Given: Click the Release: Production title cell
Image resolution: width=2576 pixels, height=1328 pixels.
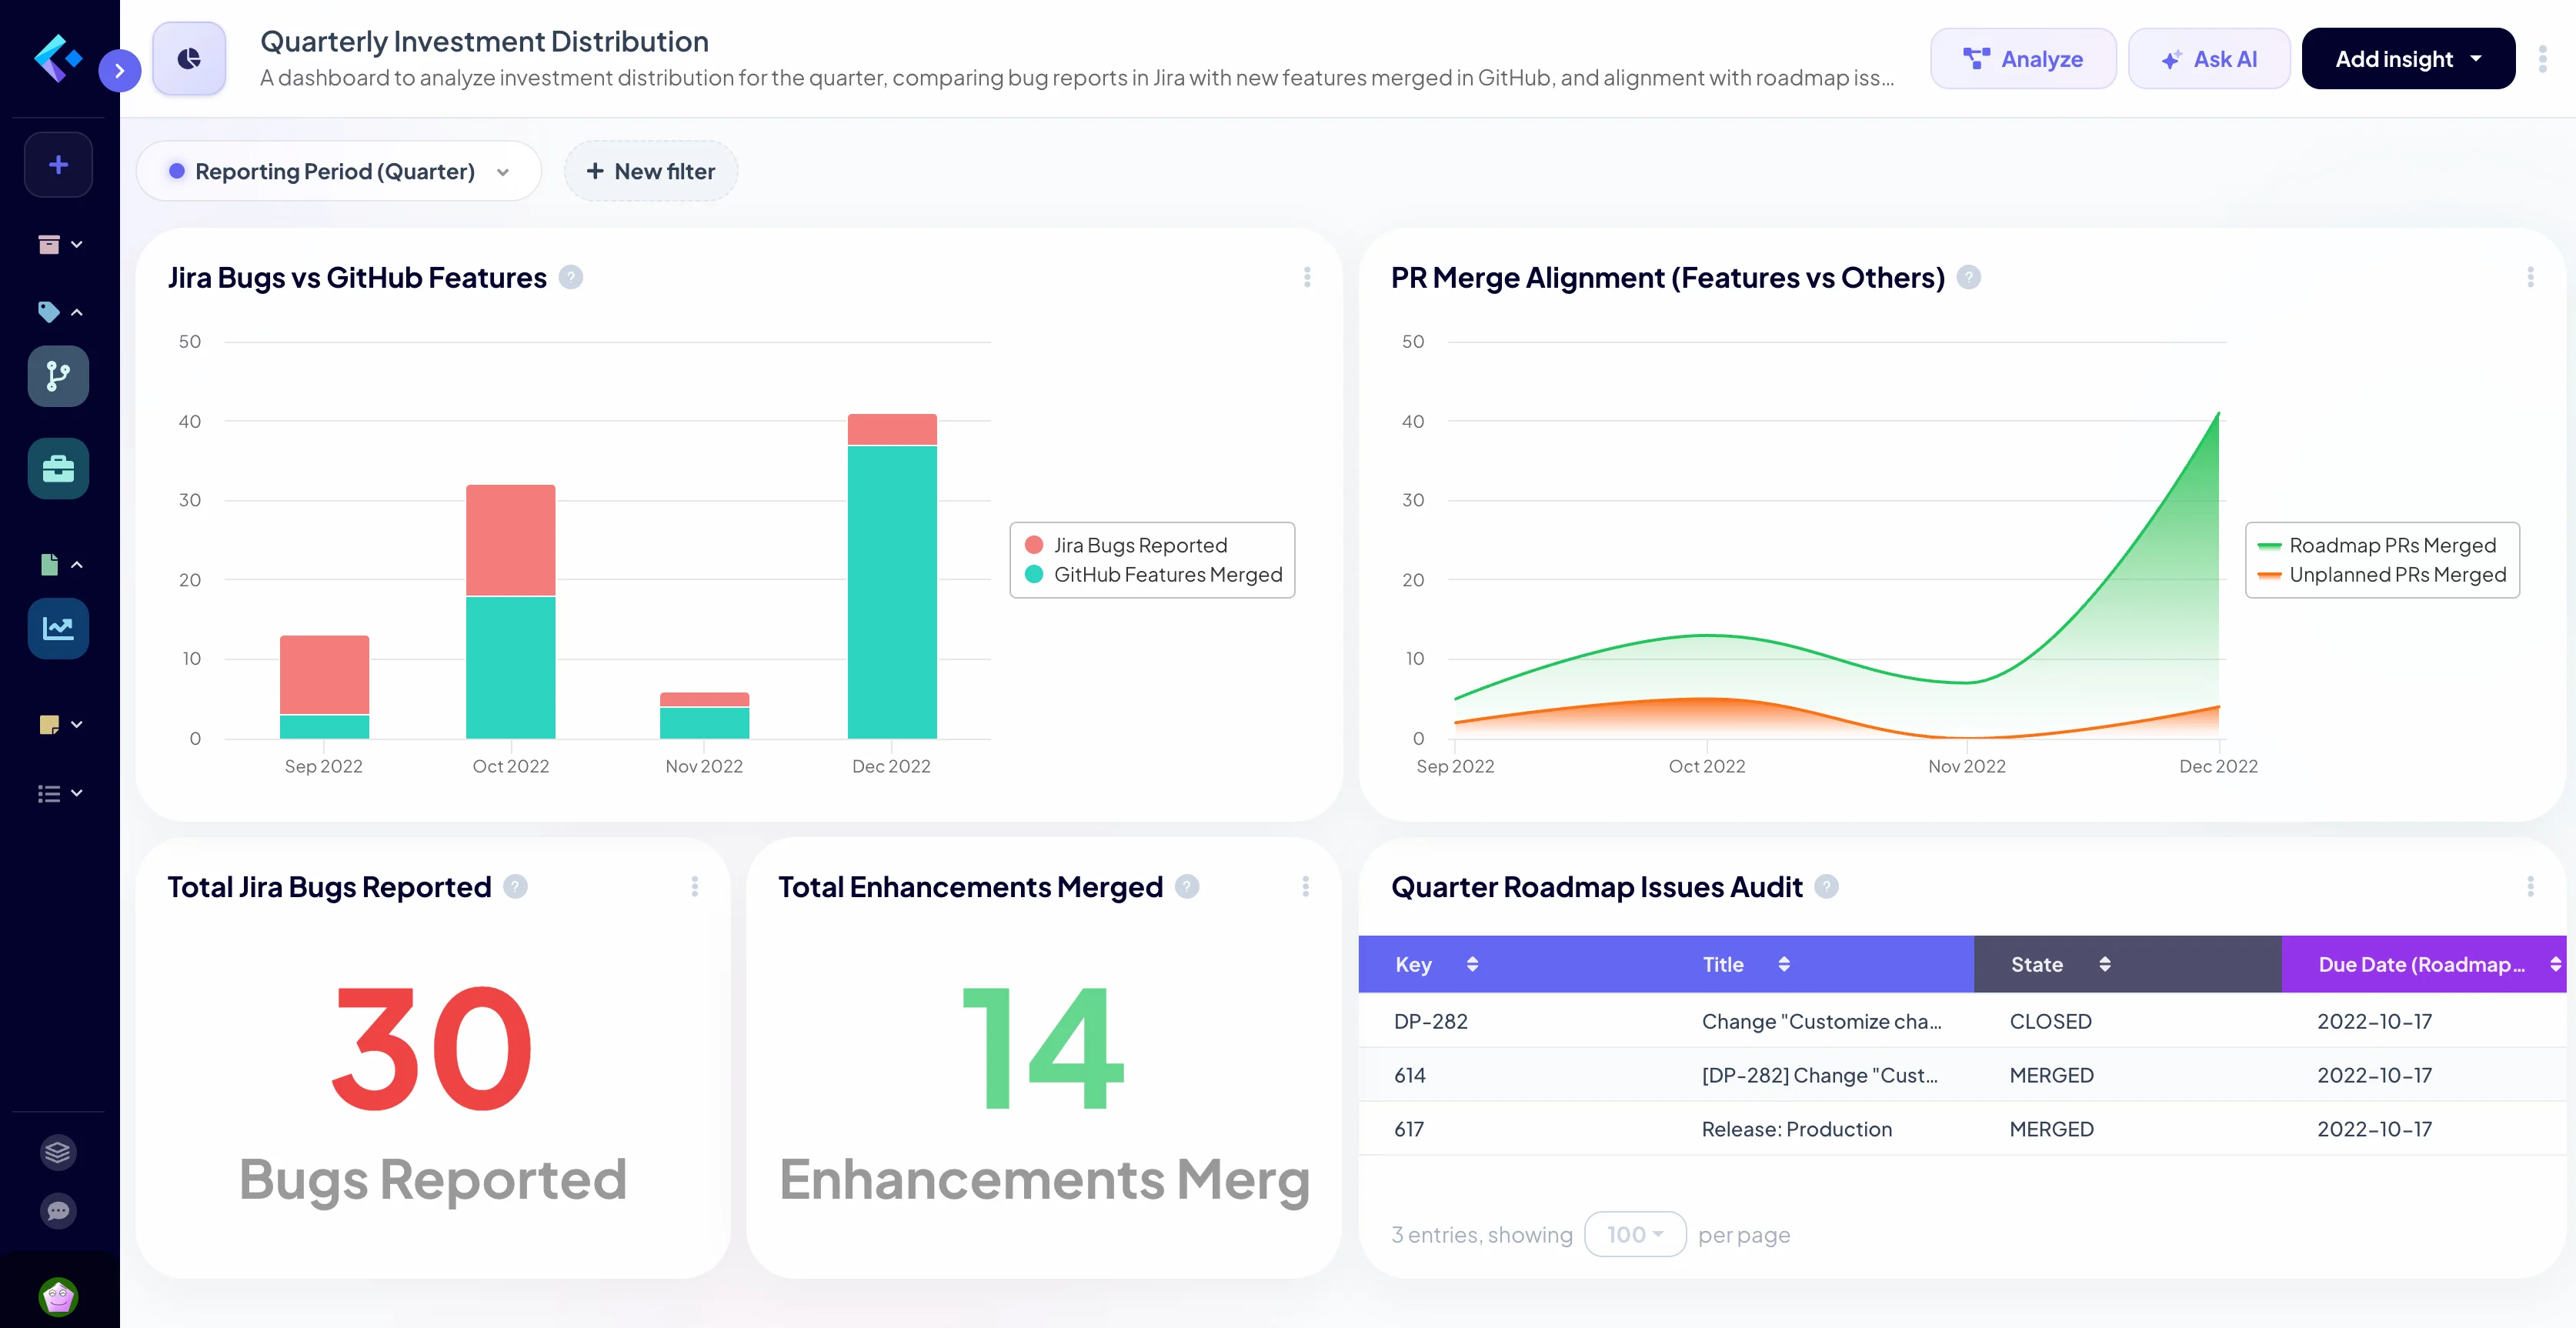Looking at the screenshot, I should (1797, 1129).
